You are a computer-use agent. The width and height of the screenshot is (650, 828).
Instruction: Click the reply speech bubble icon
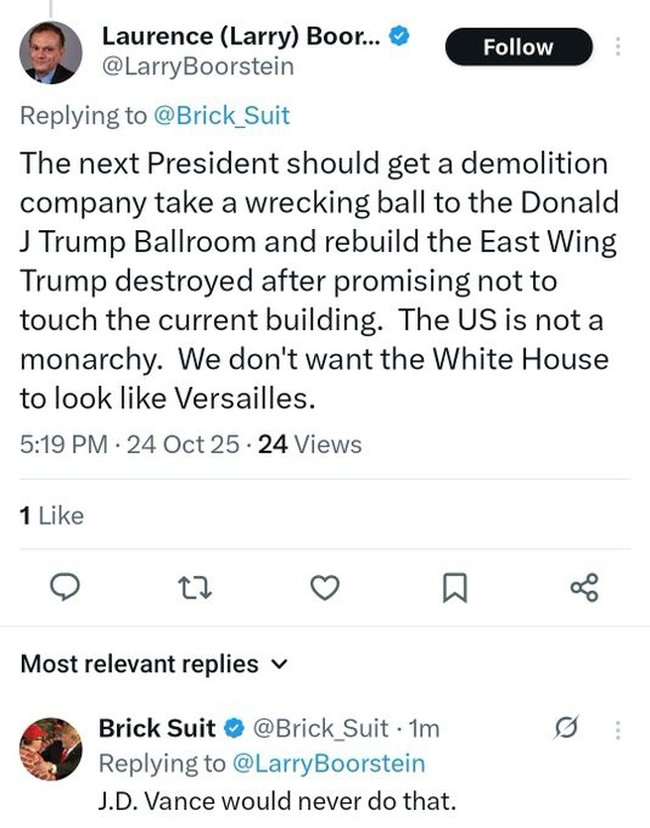click(64, 588)
